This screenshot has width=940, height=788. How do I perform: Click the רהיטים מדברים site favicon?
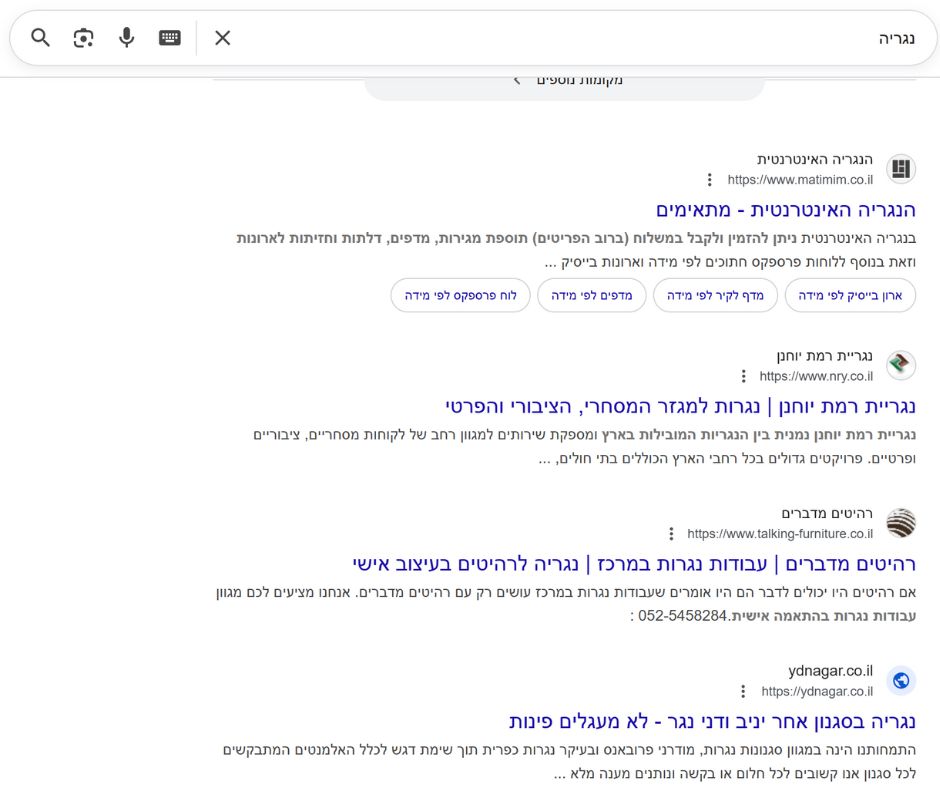pyautogui.click(x=901, y=523)
